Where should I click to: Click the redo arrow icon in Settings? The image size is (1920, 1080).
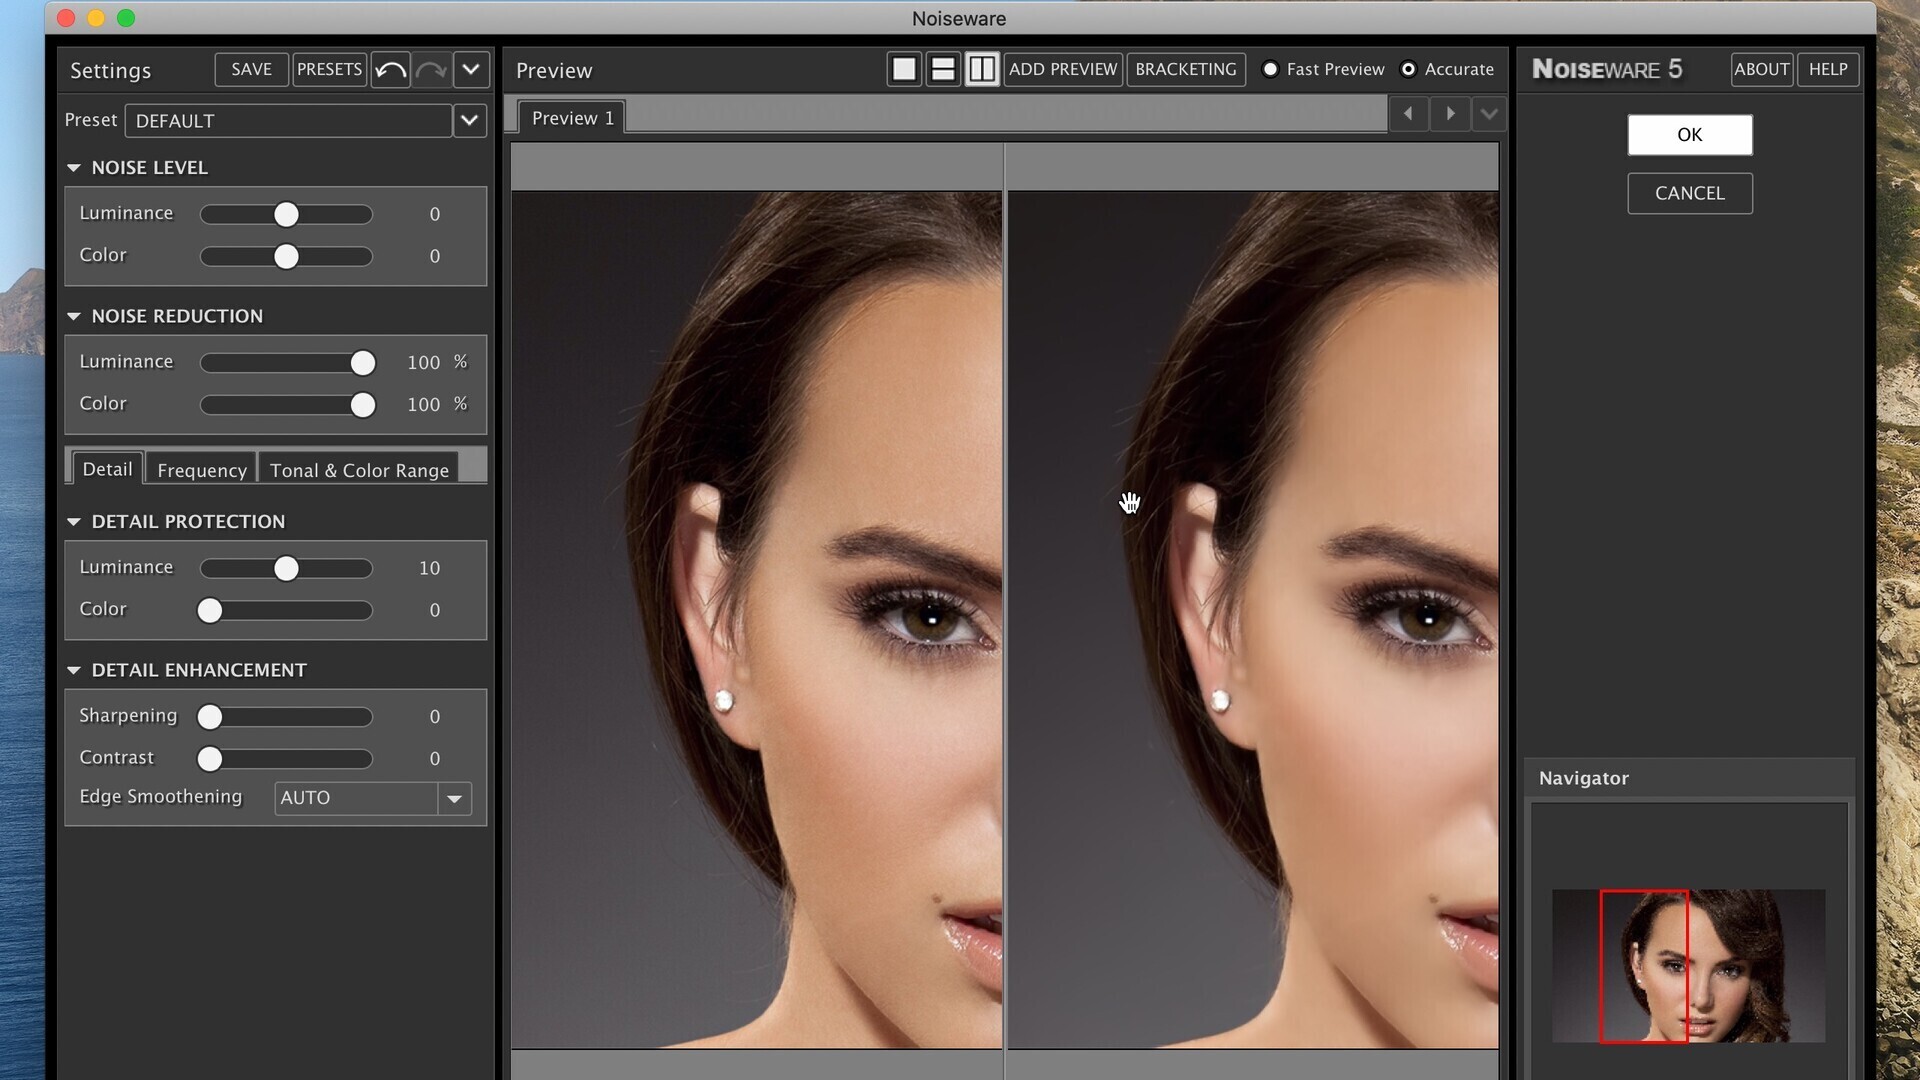click(x=431, y=70)
